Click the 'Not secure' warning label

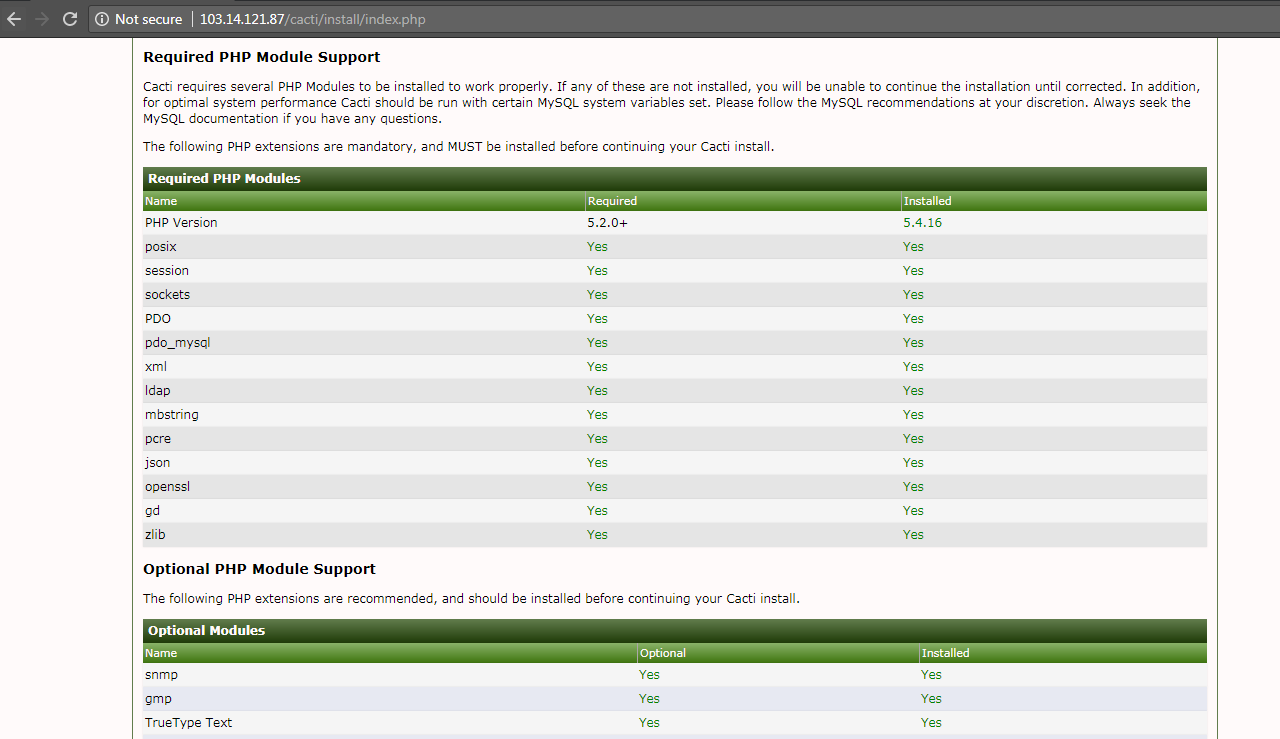coord(148,18)
